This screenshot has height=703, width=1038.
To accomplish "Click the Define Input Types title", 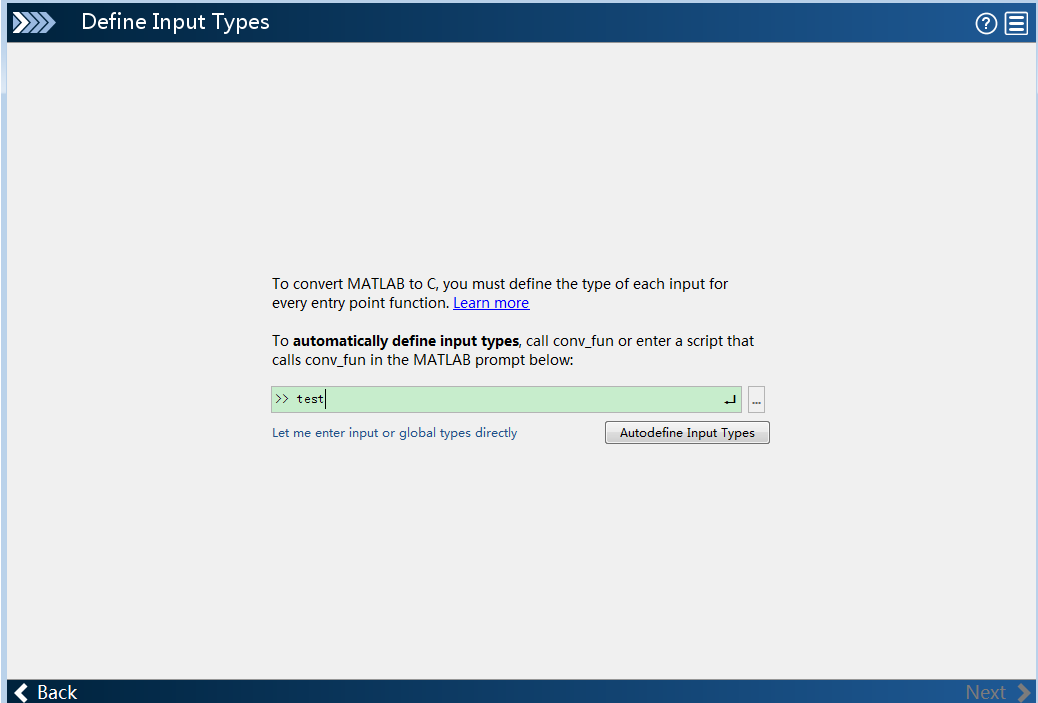I will click(x=175, y=22).
